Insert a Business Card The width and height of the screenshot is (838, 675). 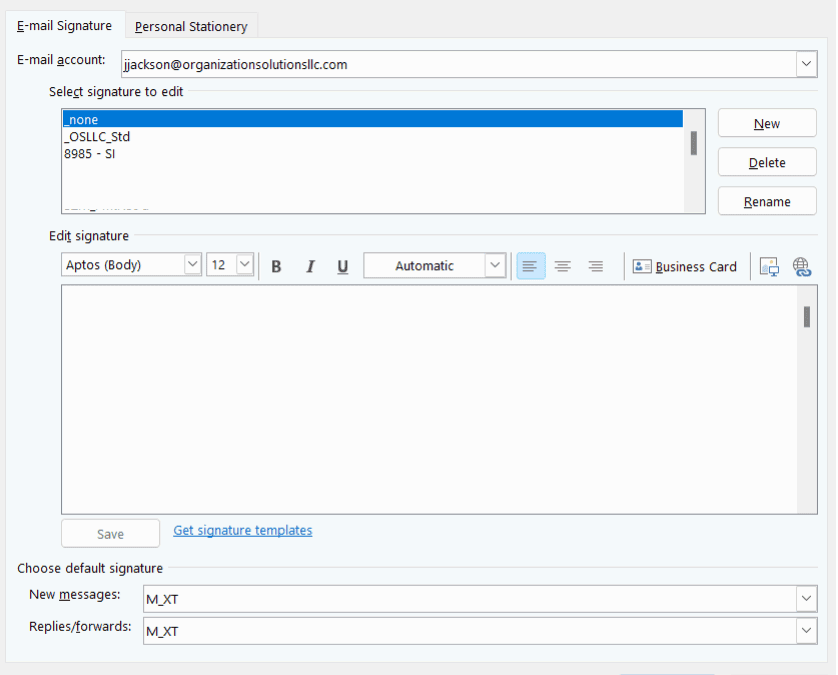685,266
